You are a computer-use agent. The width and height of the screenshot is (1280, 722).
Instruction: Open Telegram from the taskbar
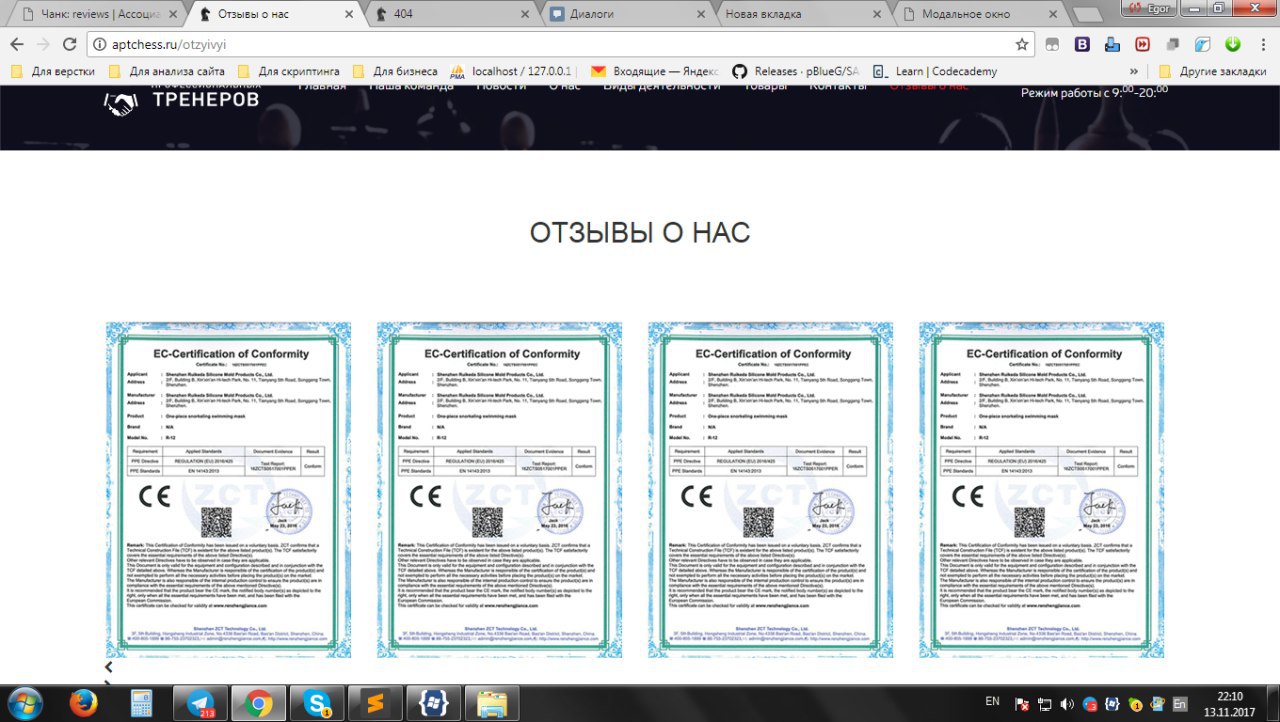[x=200, y=704]
